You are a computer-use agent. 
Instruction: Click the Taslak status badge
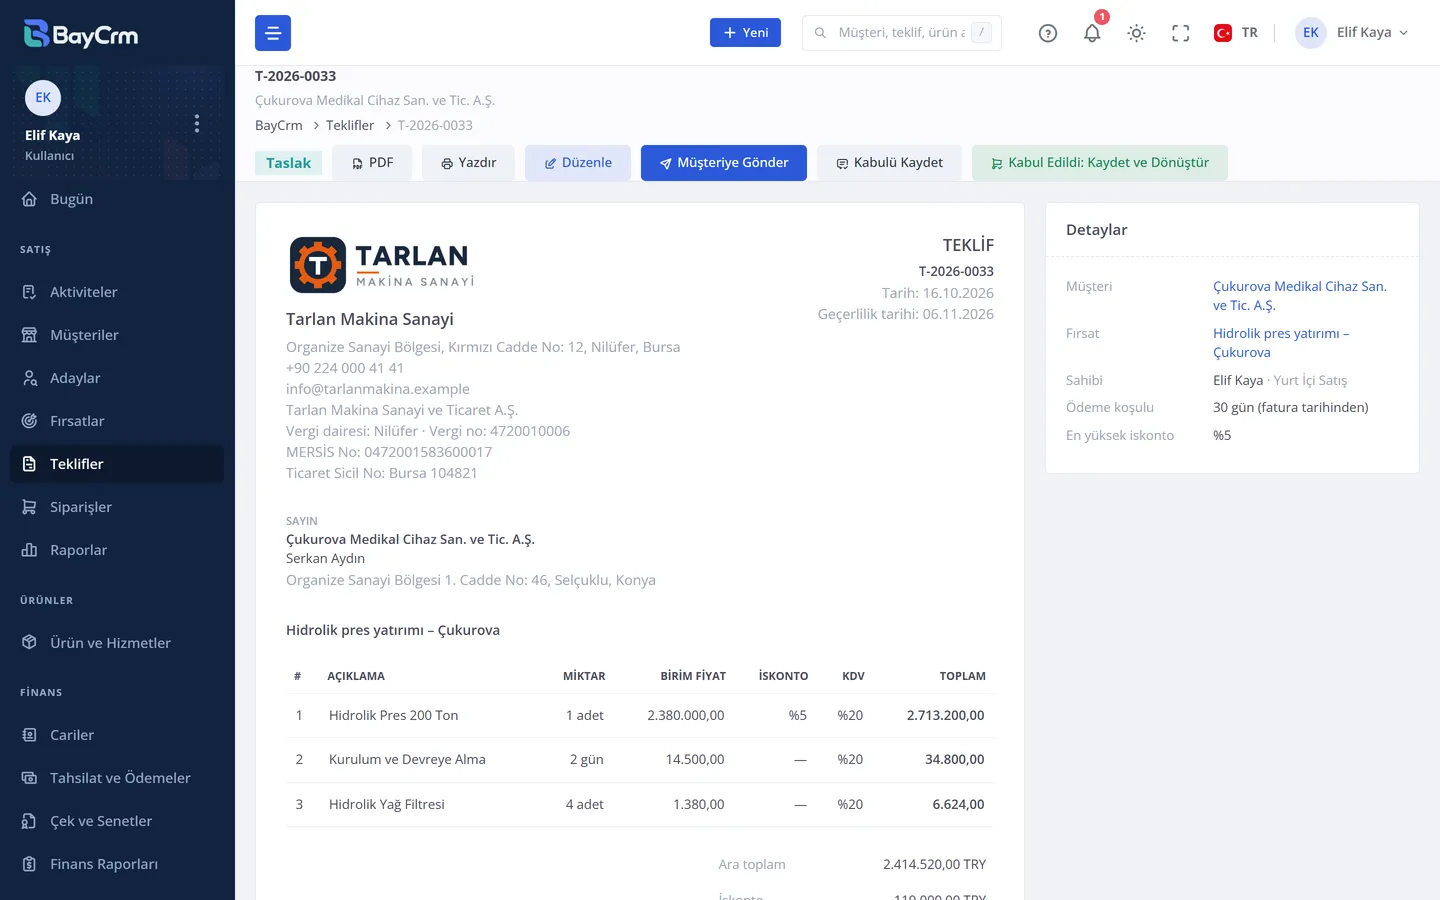tap(288, 163)
